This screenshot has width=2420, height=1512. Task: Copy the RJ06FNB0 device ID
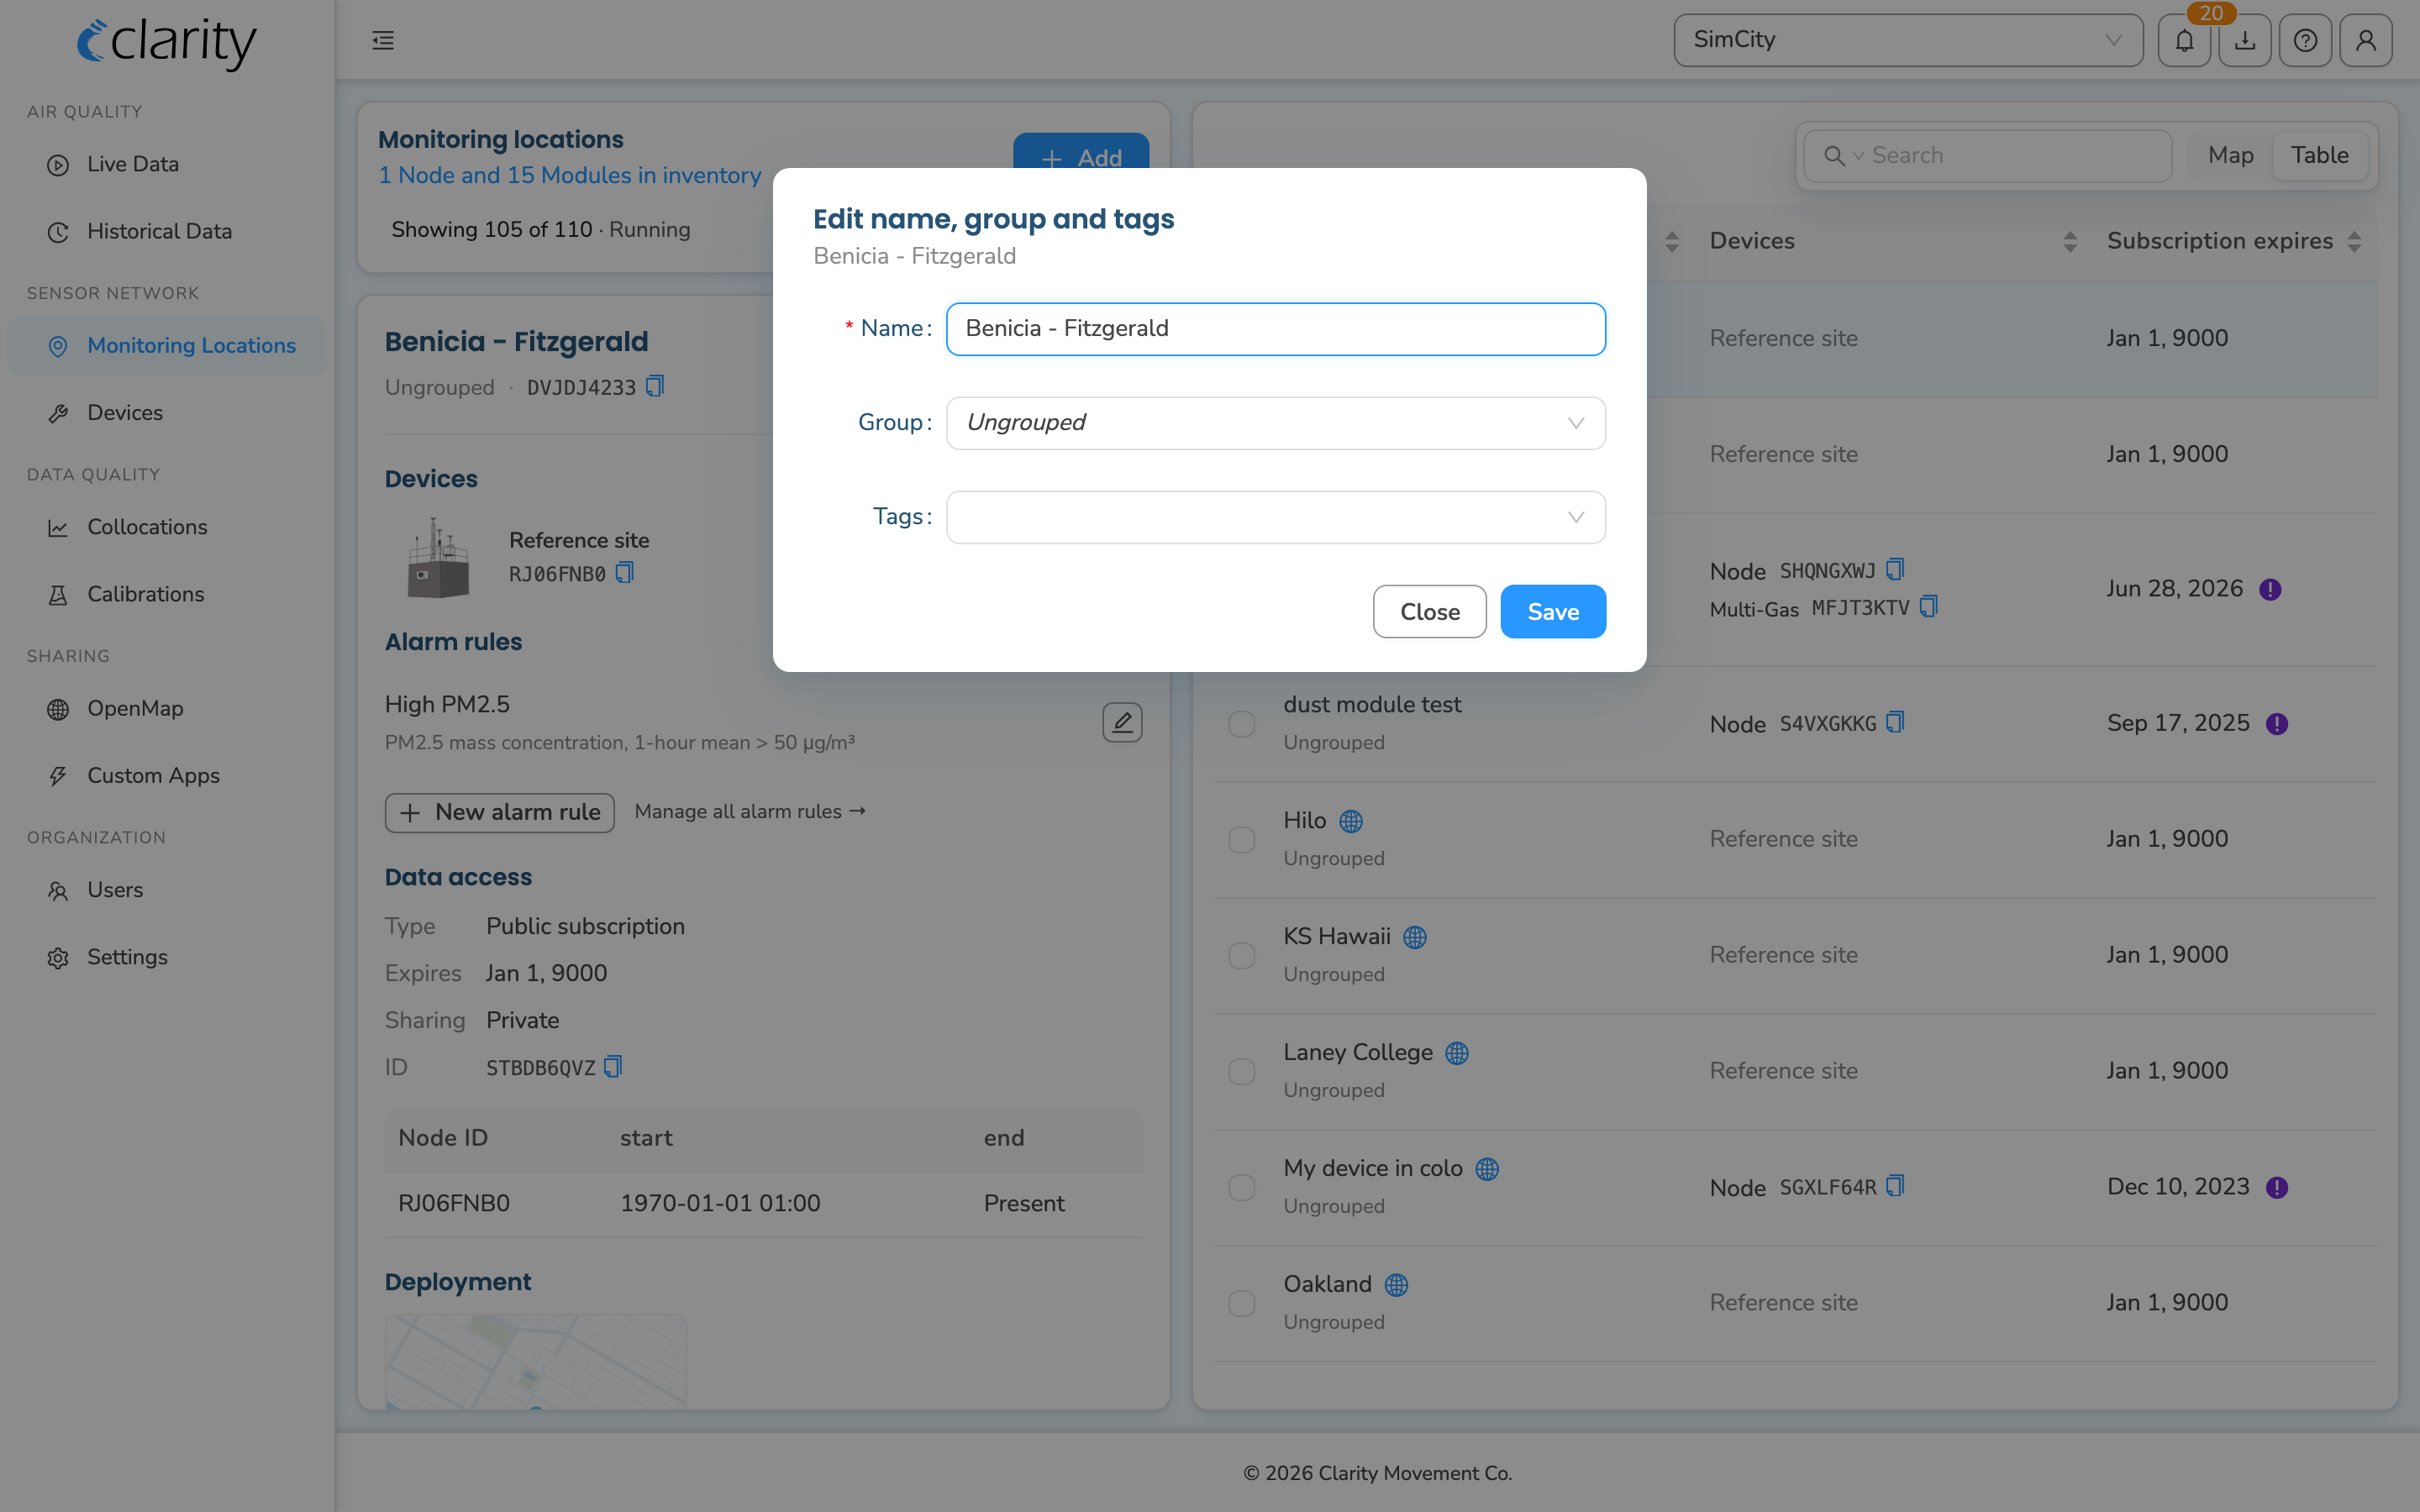625,573
